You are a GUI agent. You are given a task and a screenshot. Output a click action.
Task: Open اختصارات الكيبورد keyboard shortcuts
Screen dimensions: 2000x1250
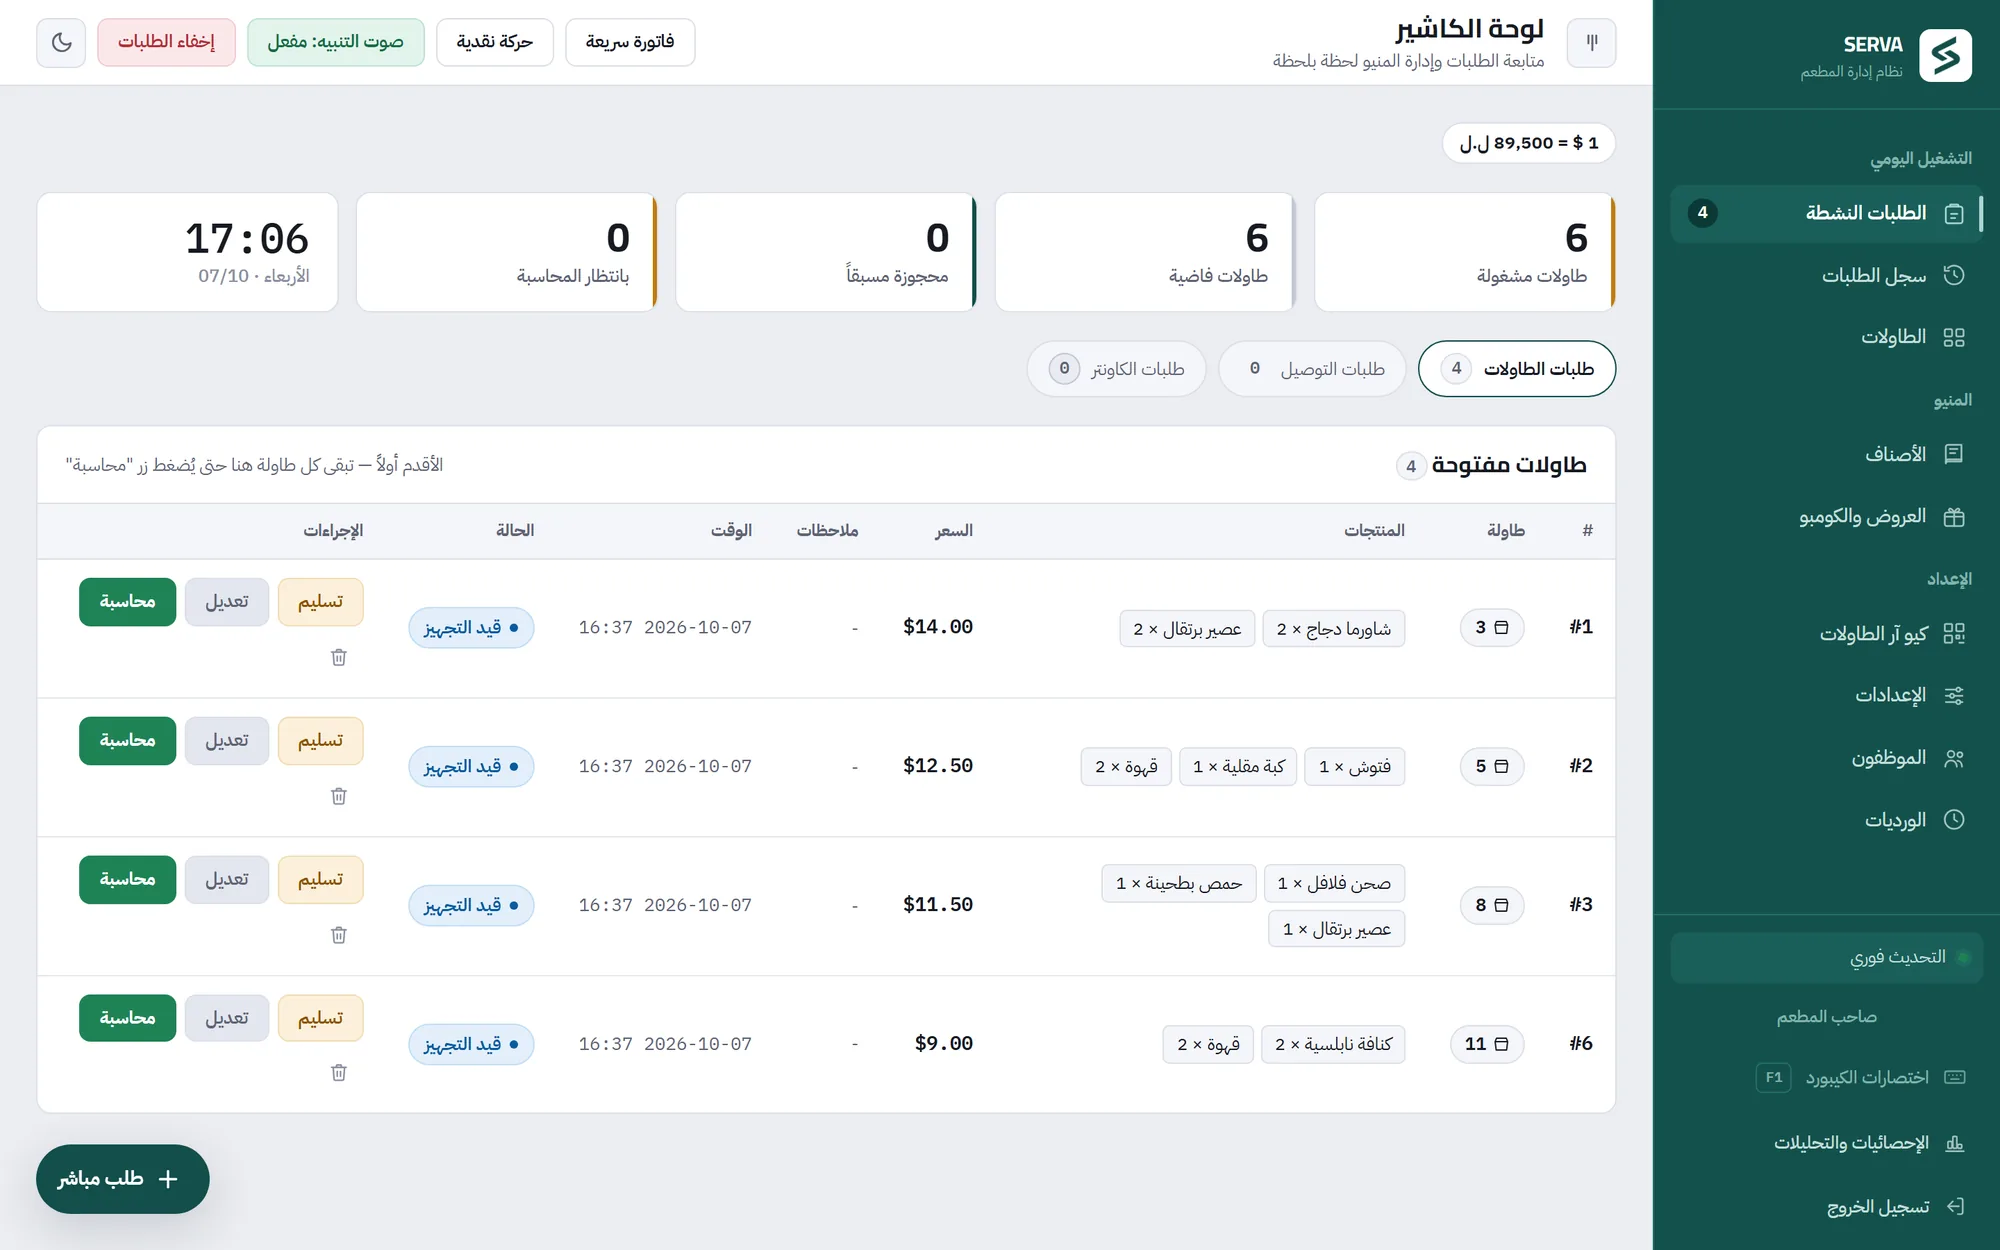(1826, 1077)
